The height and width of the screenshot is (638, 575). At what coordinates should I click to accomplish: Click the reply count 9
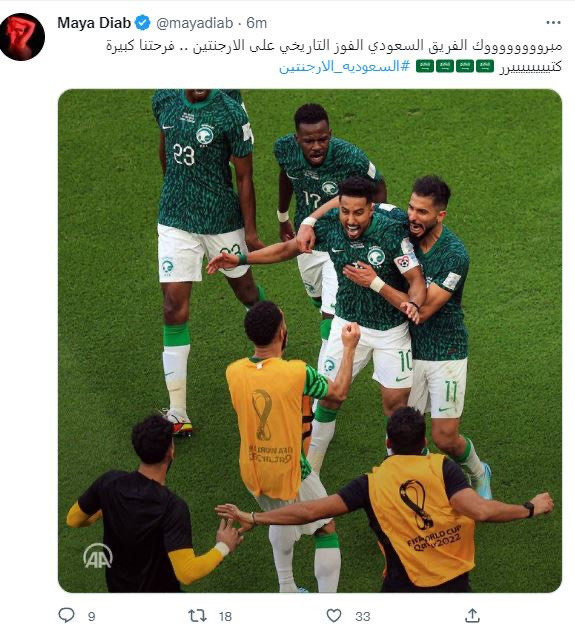(x=92, y=616)
